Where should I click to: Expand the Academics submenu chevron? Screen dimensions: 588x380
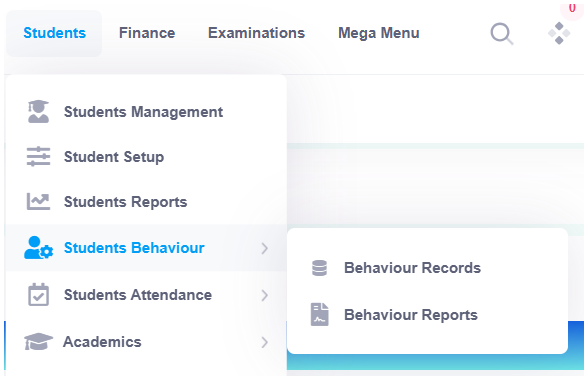click(265, 342)
